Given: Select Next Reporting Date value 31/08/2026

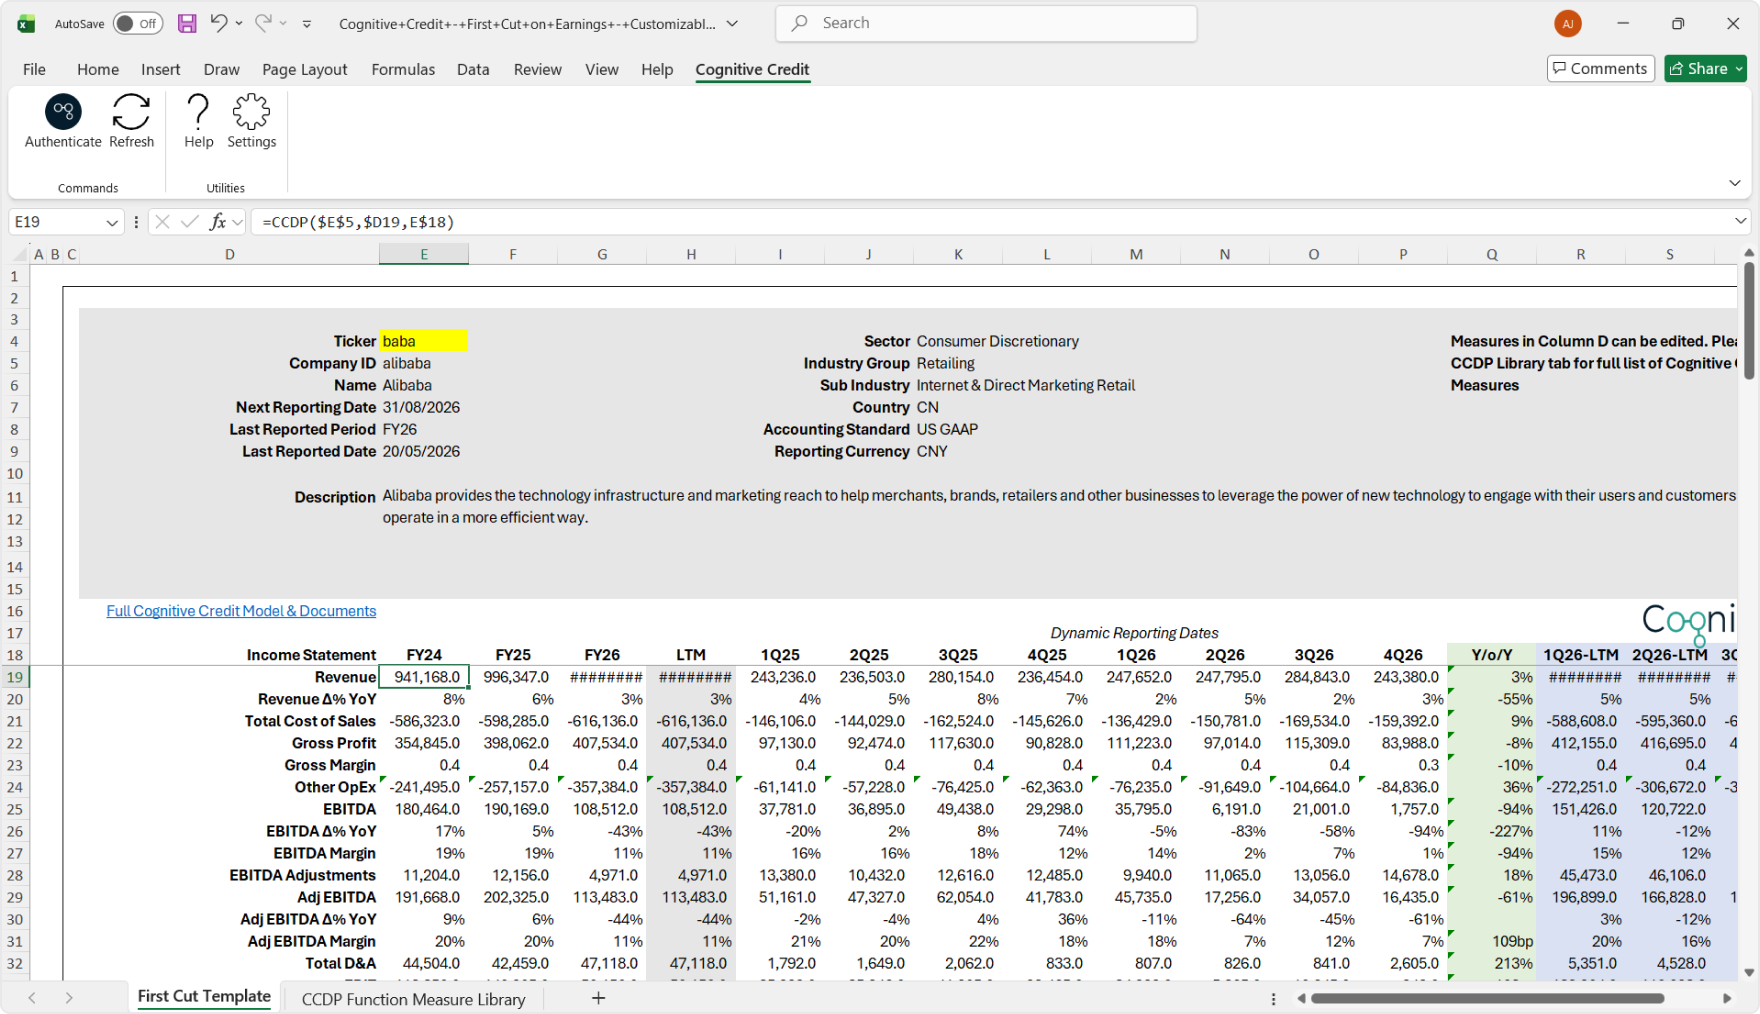Looking at the screenshot, I should tap(424, 407).
